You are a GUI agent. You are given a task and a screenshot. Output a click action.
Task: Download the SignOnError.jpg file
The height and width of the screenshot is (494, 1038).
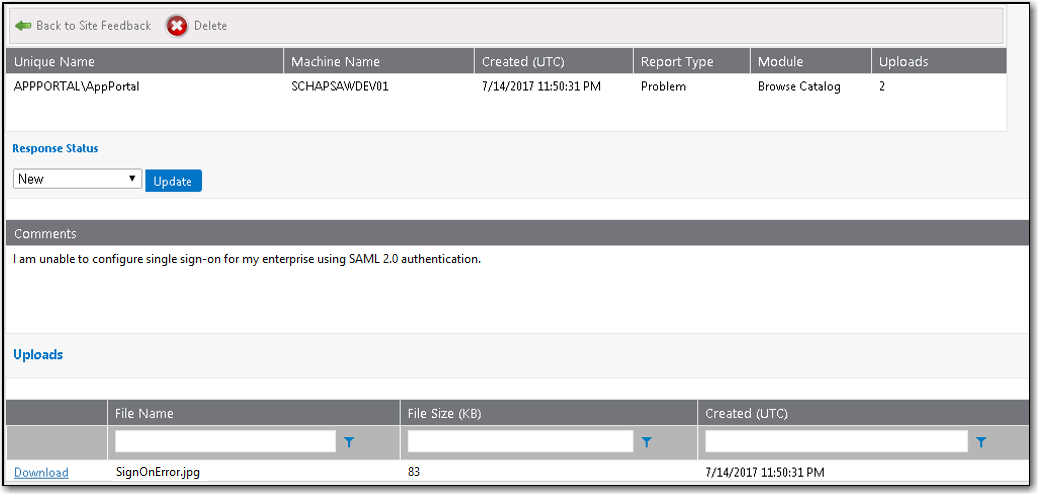click(x=41, y=473)
